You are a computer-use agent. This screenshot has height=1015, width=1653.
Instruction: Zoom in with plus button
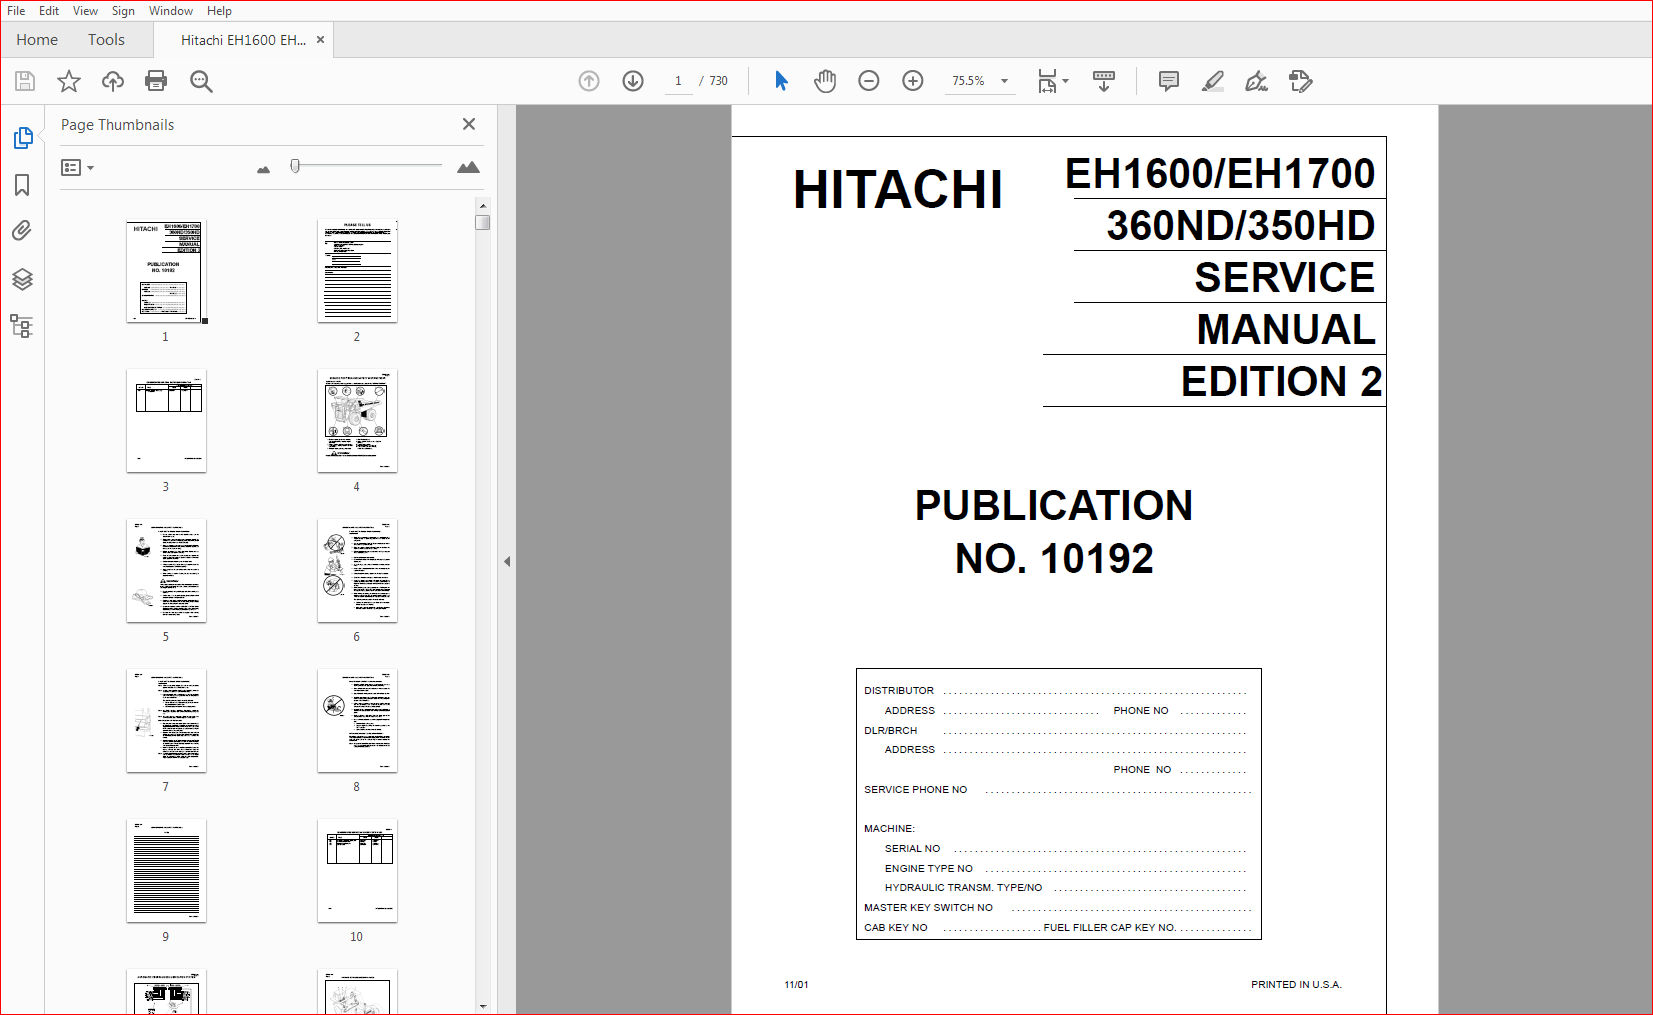coord(913,81)
